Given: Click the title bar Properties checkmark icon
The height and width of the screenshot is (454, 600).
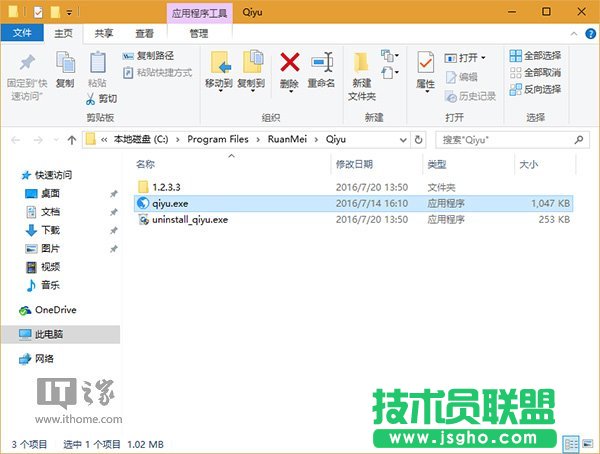Looking at the screenshot, I should click(x=38, y=13).
